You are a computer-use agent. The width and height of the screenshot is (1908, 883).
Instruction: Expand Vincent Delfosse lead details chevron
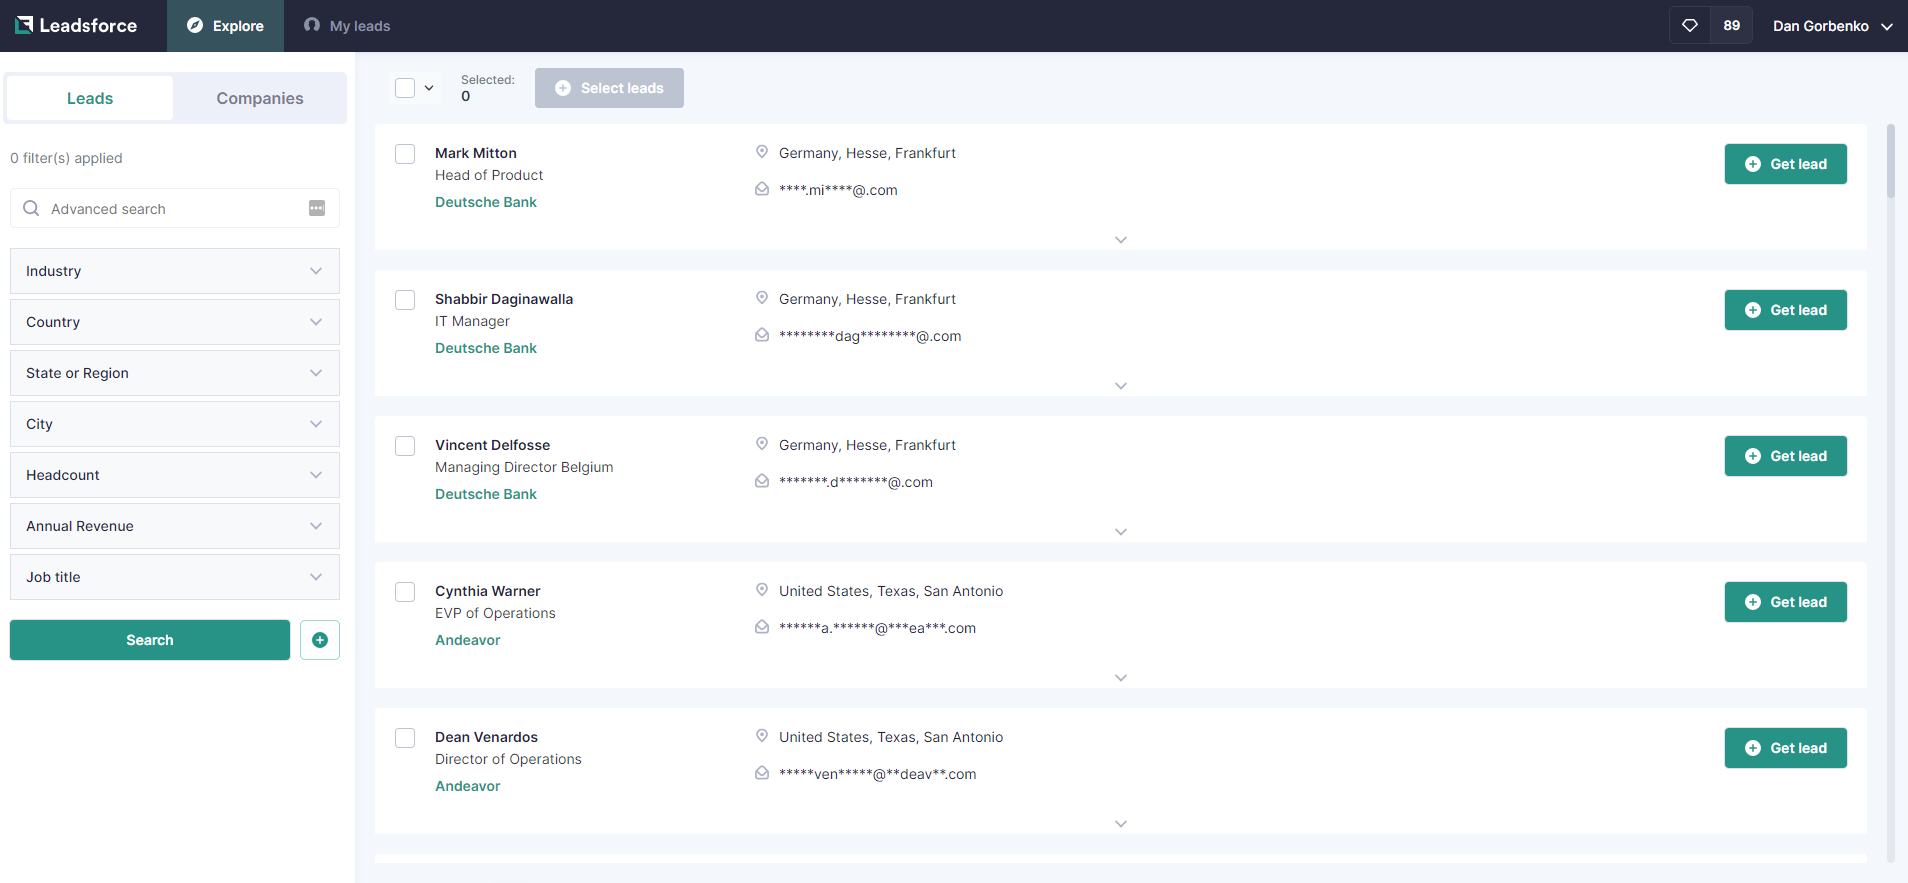click(1121, 532)
